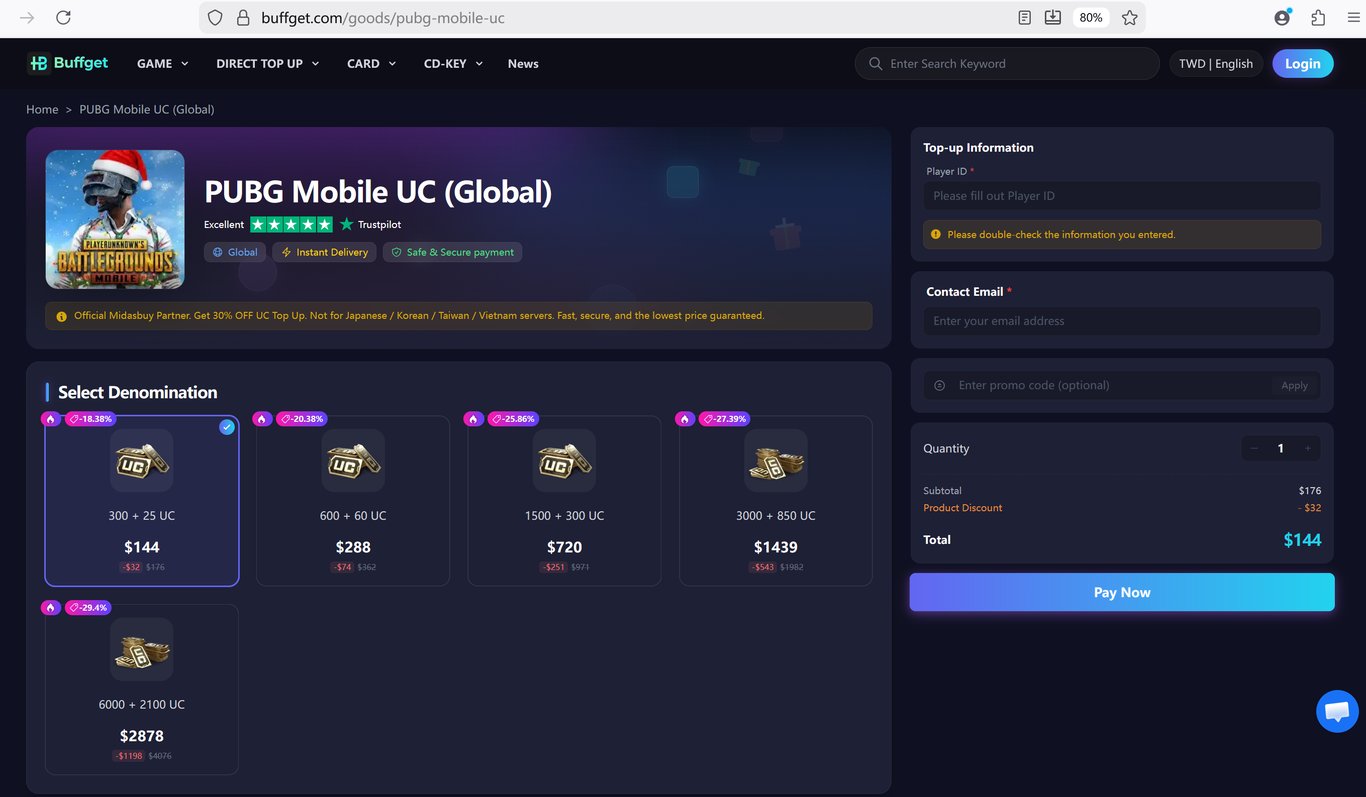The width and height of the screenshot is (1366, 797).
Task: Click the Top-up Information heading
Action: [979, 147]
